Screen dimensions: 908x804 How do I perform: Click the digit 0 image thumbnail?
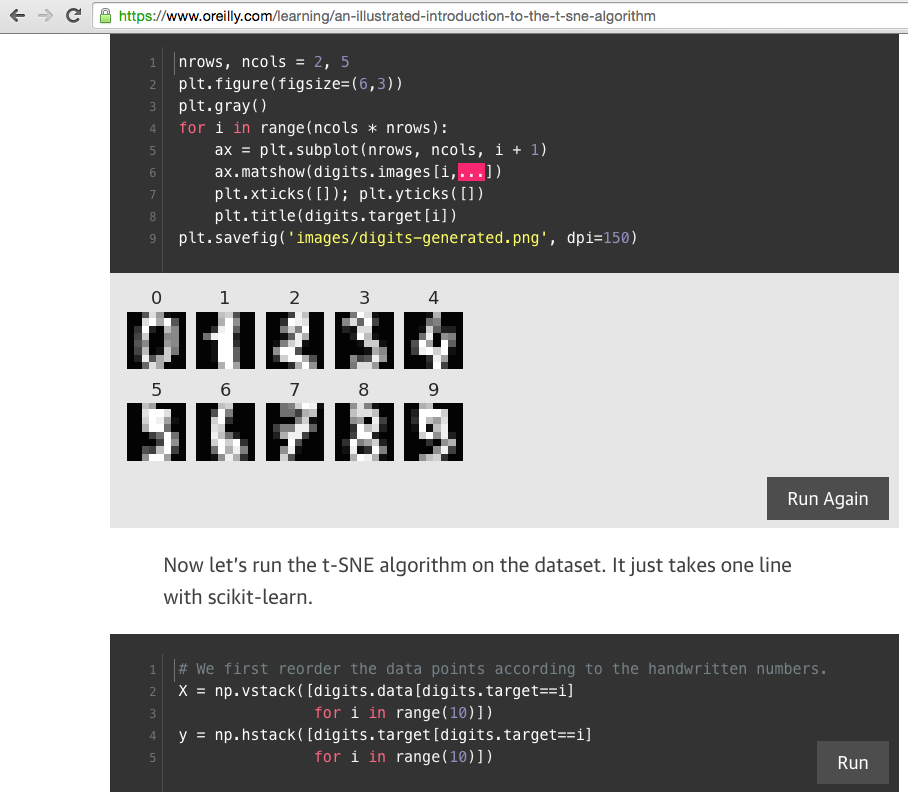(156, 340)
